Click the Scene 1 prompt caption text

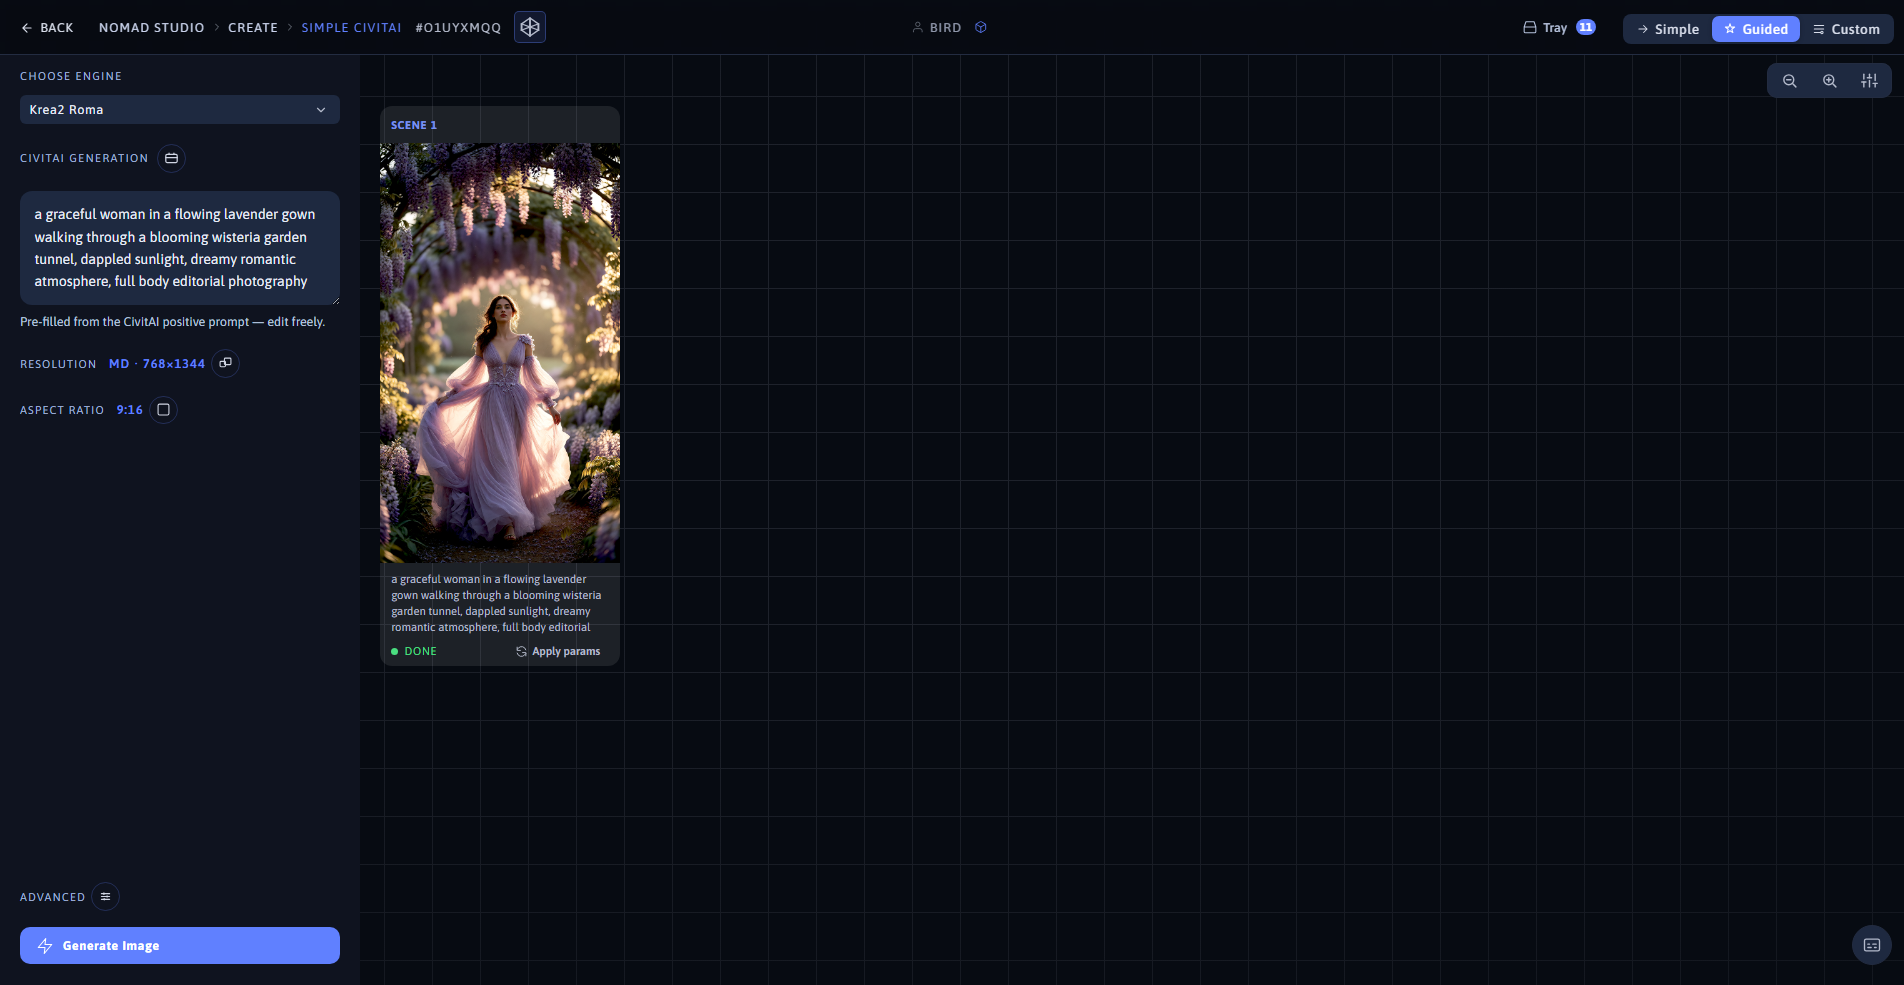(x=496, y=603)
